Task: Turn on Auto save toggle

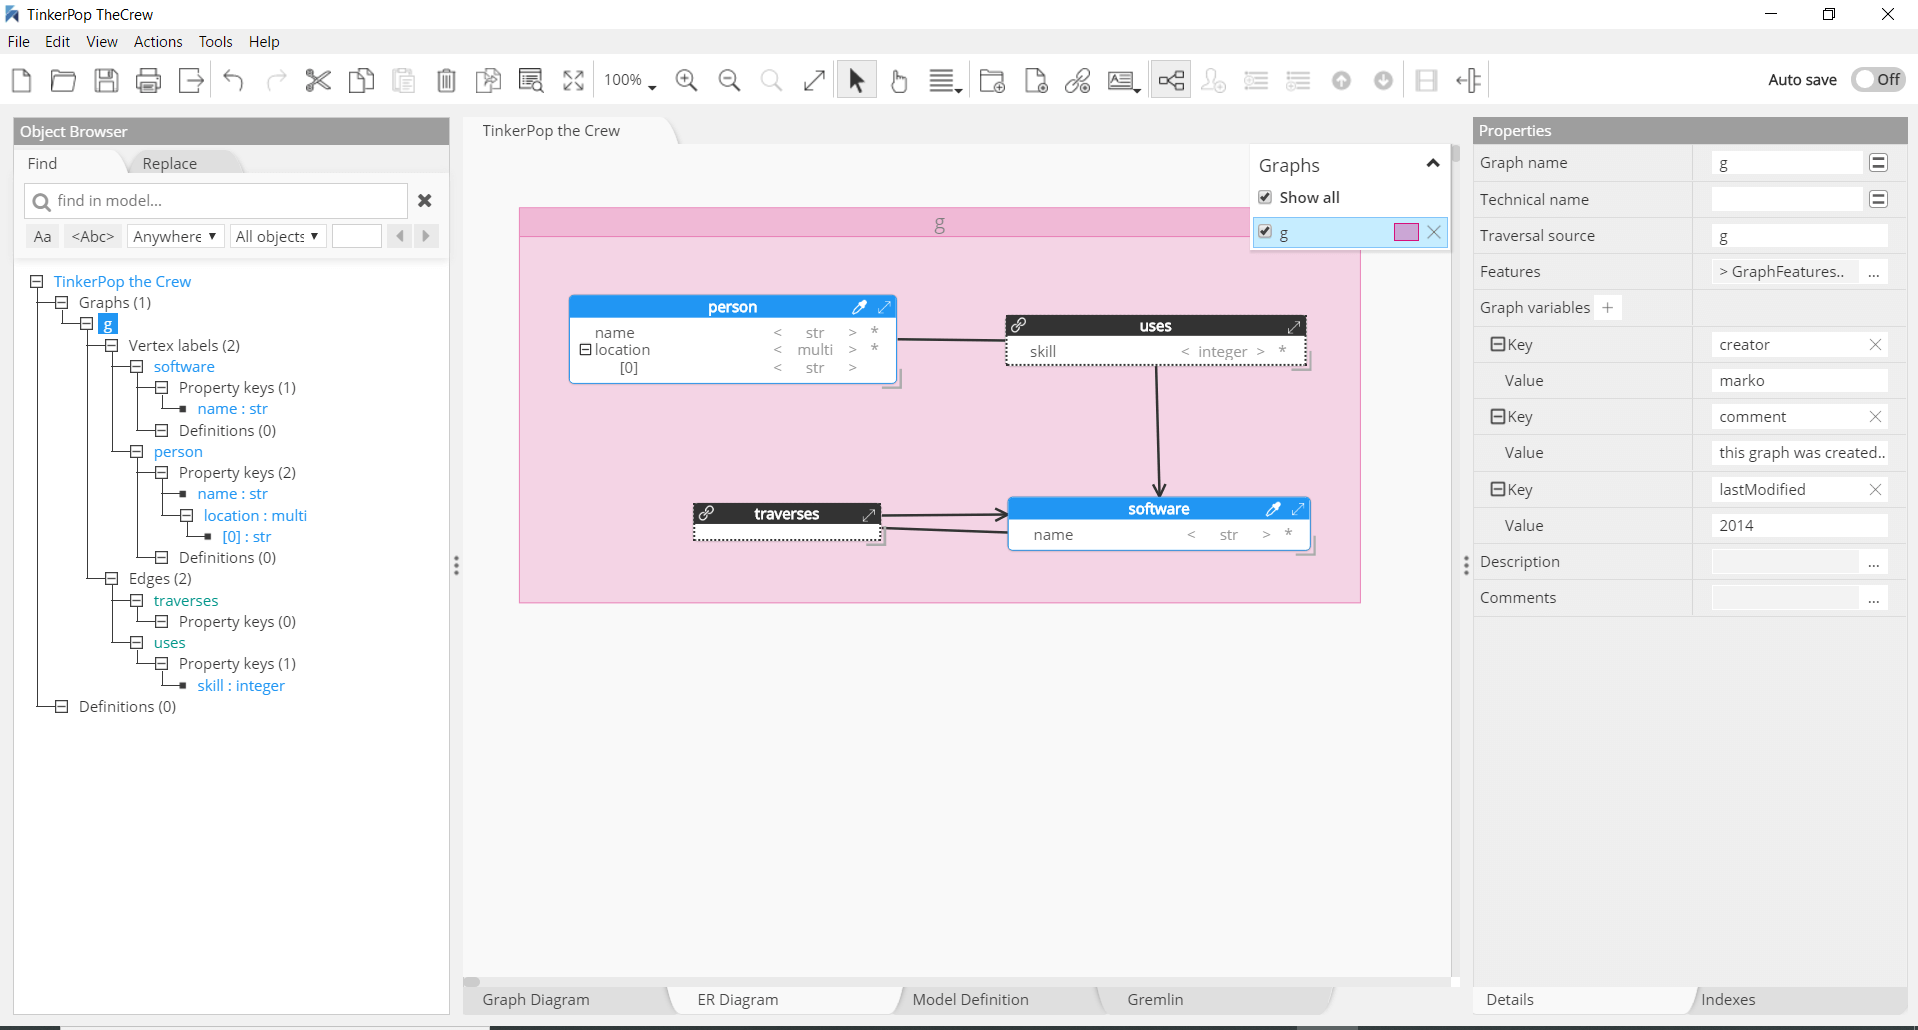Action: [1878, 79]
